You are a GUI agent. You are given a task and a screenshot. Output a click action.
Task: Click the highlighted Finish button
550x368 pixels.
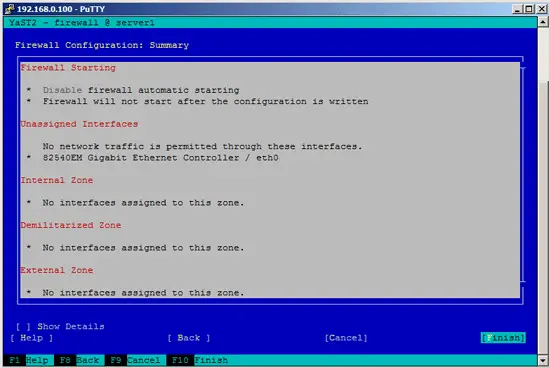503,338
